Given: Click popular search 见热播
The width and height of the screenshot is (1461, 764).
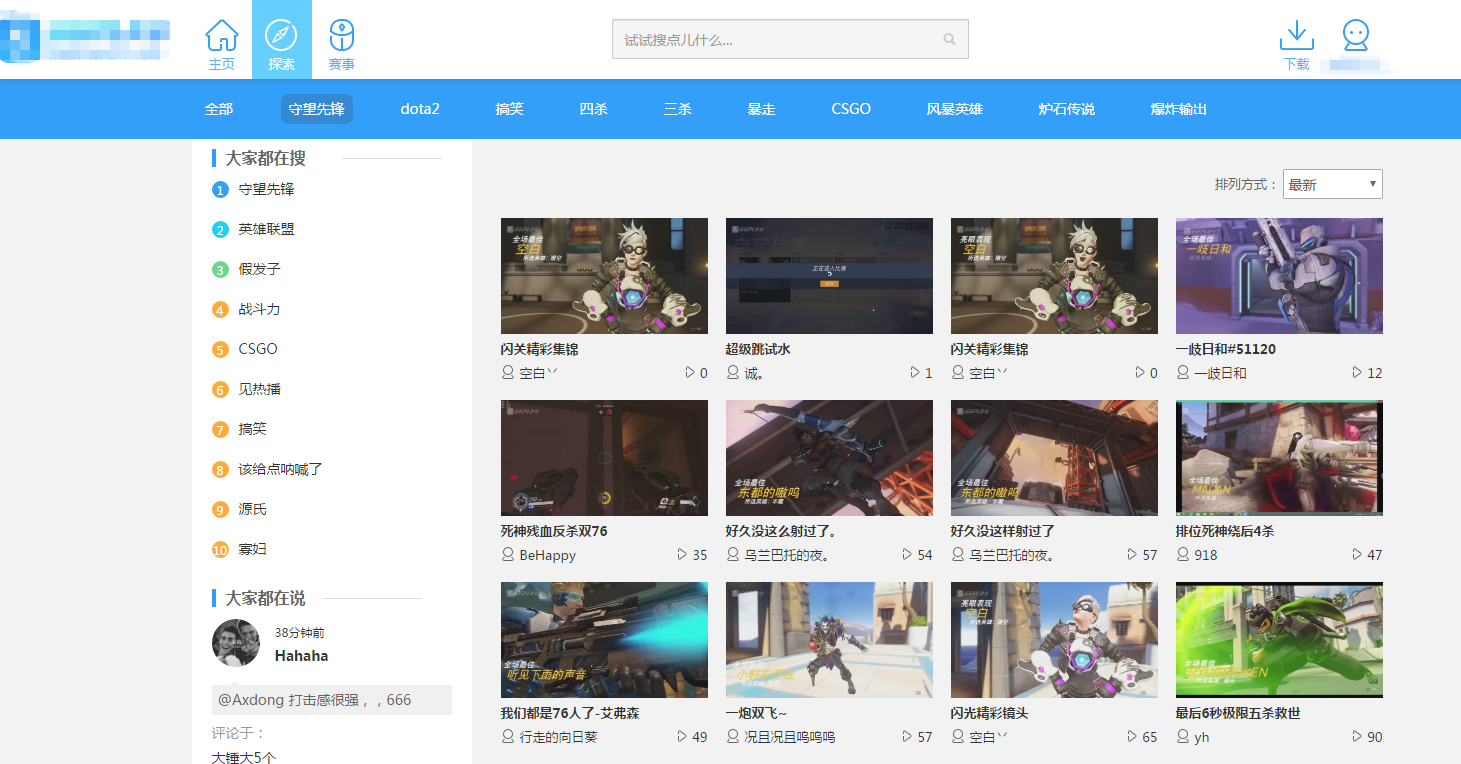Looking at the screenshot, I should (260, 389).
